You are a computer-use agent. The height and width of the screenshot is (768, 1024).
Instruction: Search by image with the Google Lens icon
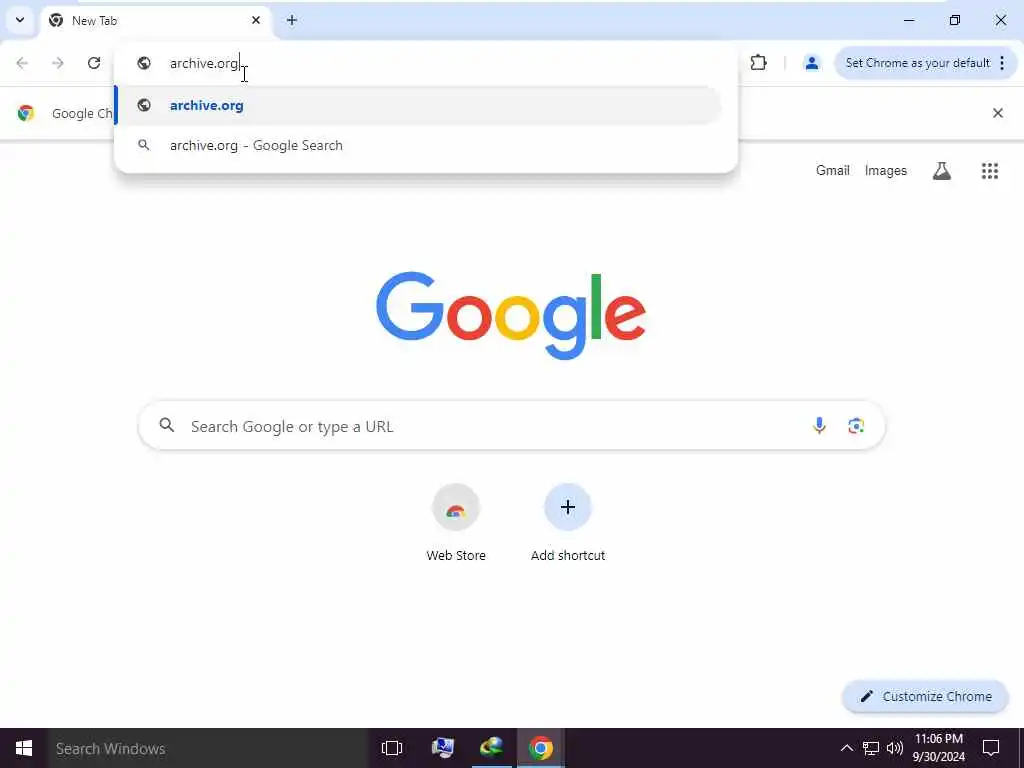click(856, 426)
